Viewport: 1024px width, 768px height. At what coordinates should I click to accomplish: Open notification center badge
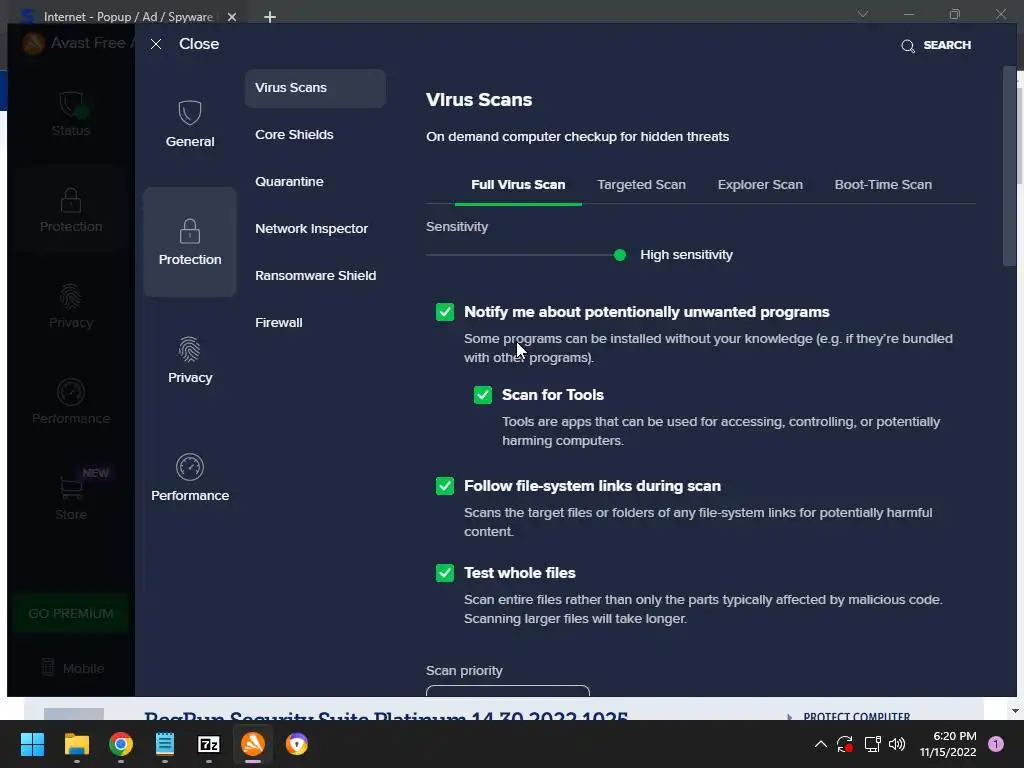click(996, 744)
